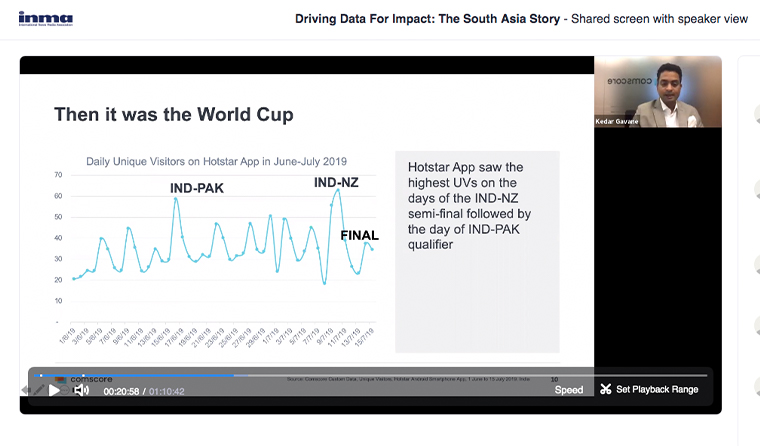Open the playback Speed control
The height and width of the screenshot is (446, 760).
(569, 390)
